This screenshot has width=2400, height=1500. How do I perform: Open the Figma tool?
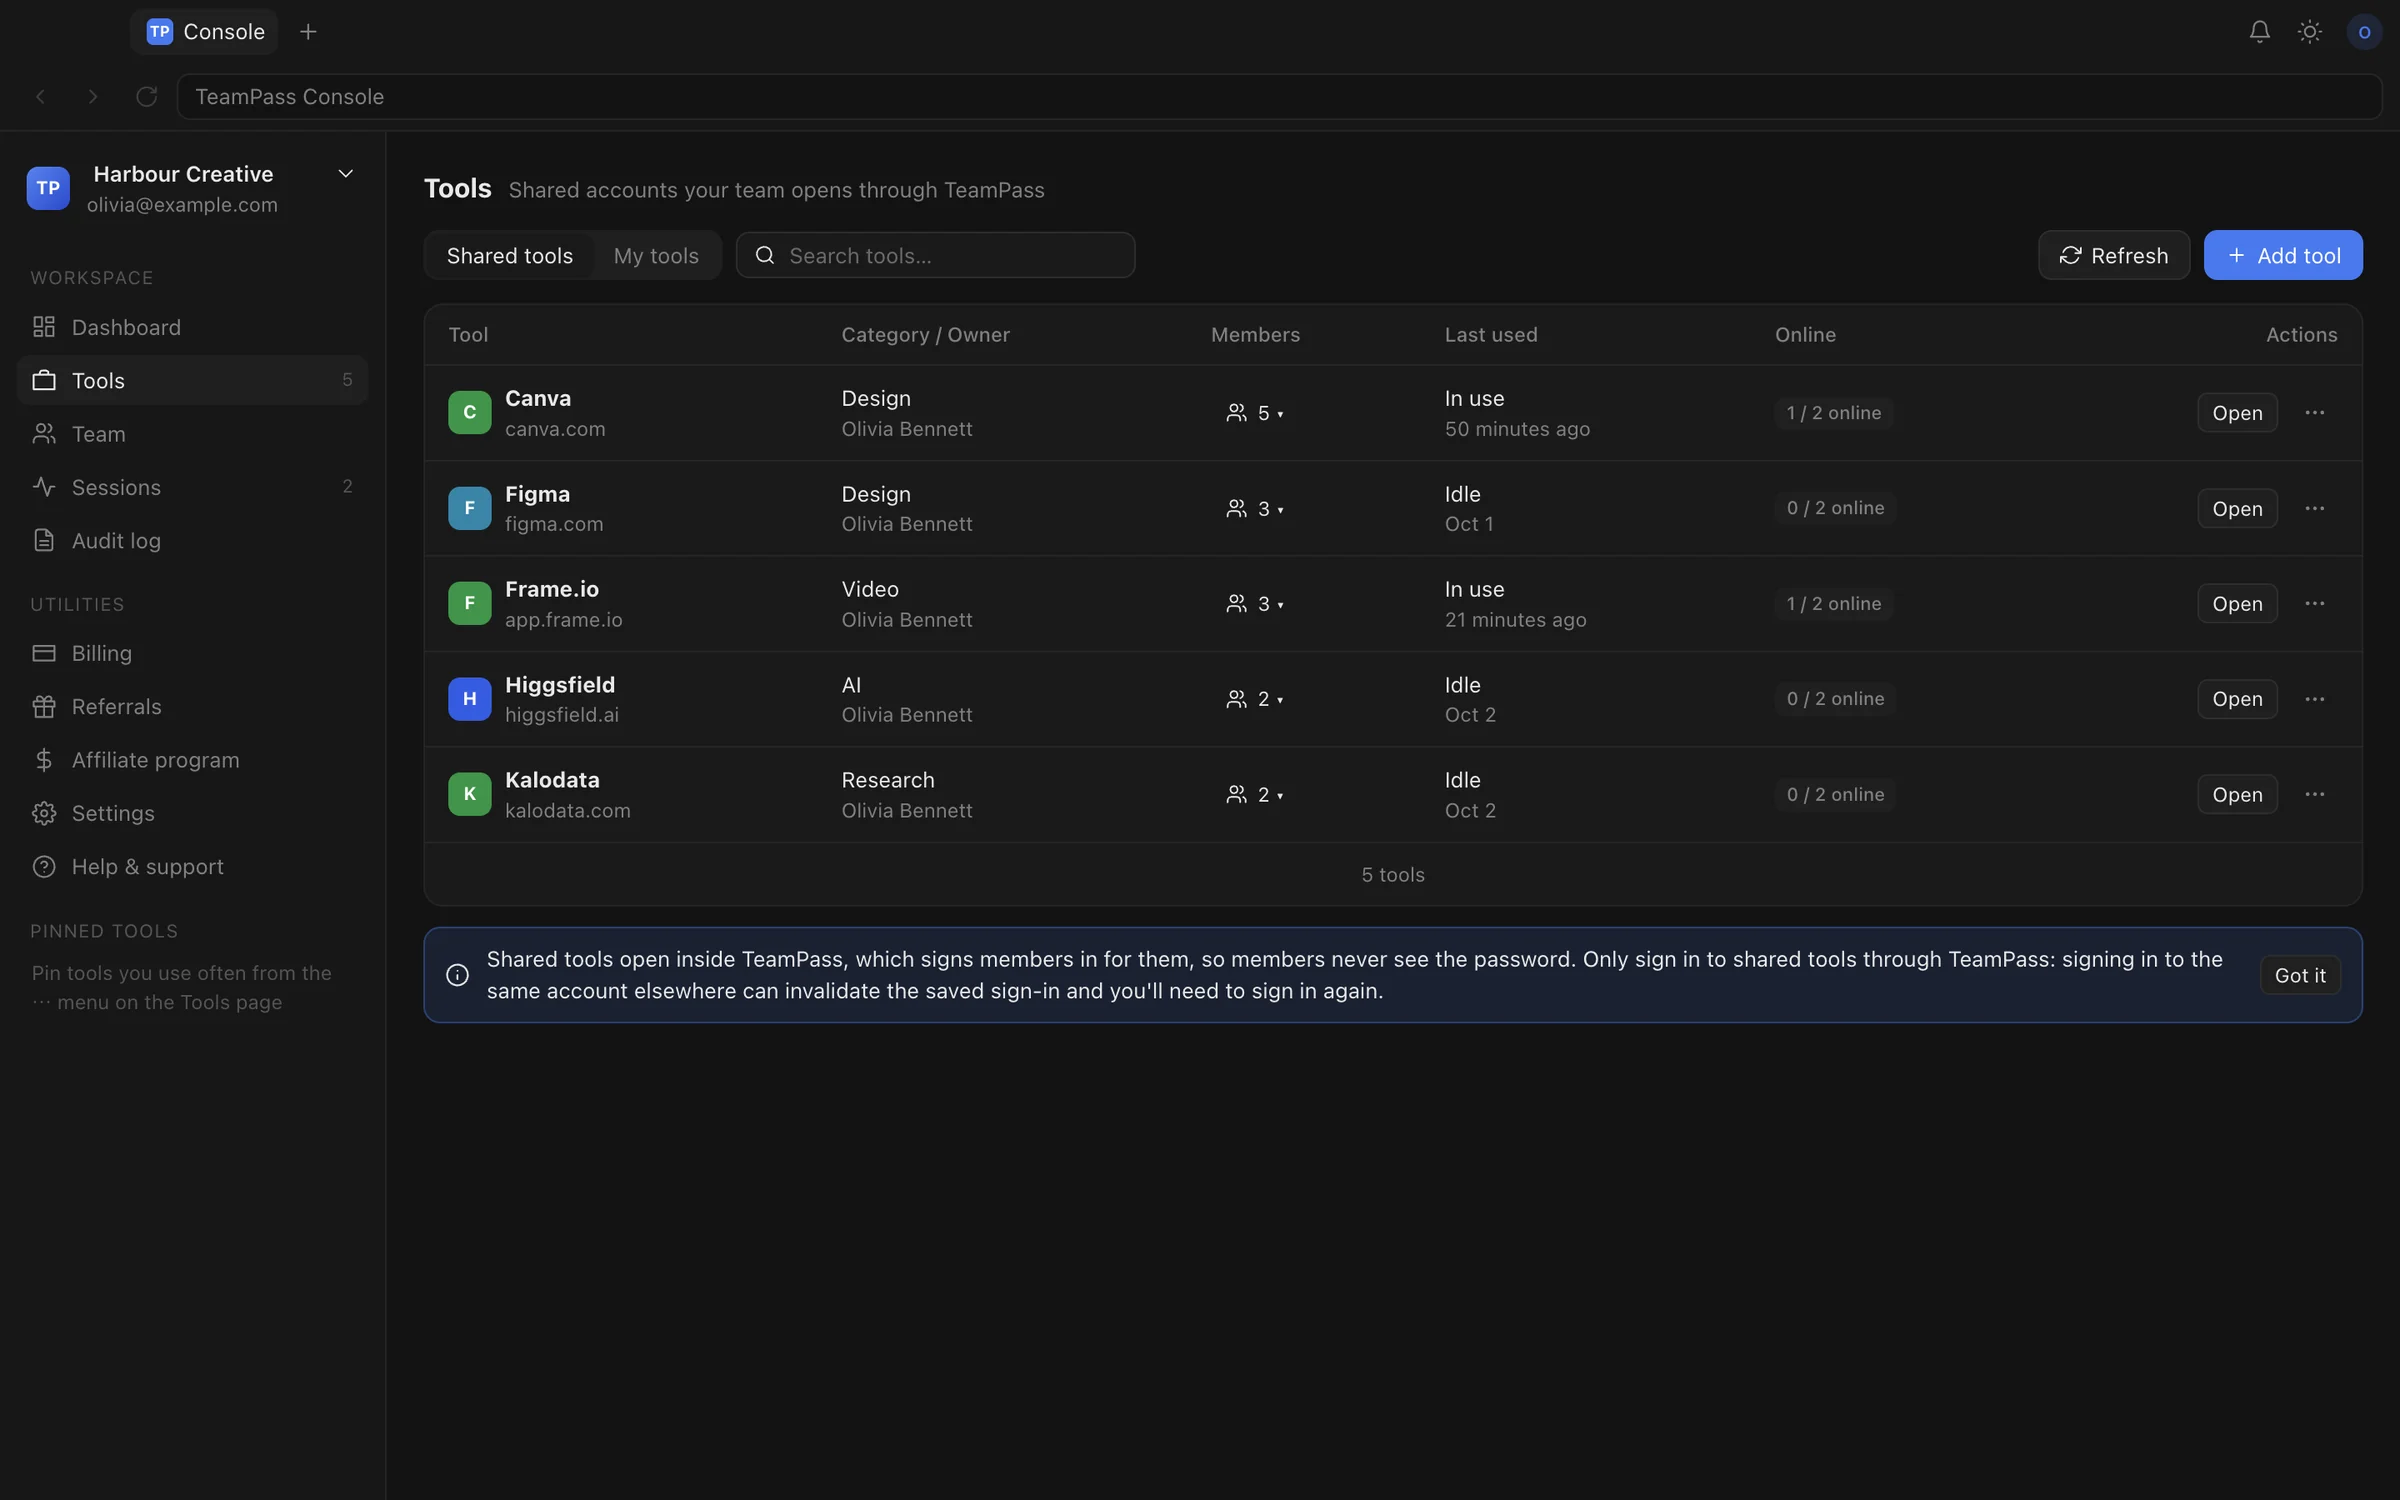(x=2237, y=508)
